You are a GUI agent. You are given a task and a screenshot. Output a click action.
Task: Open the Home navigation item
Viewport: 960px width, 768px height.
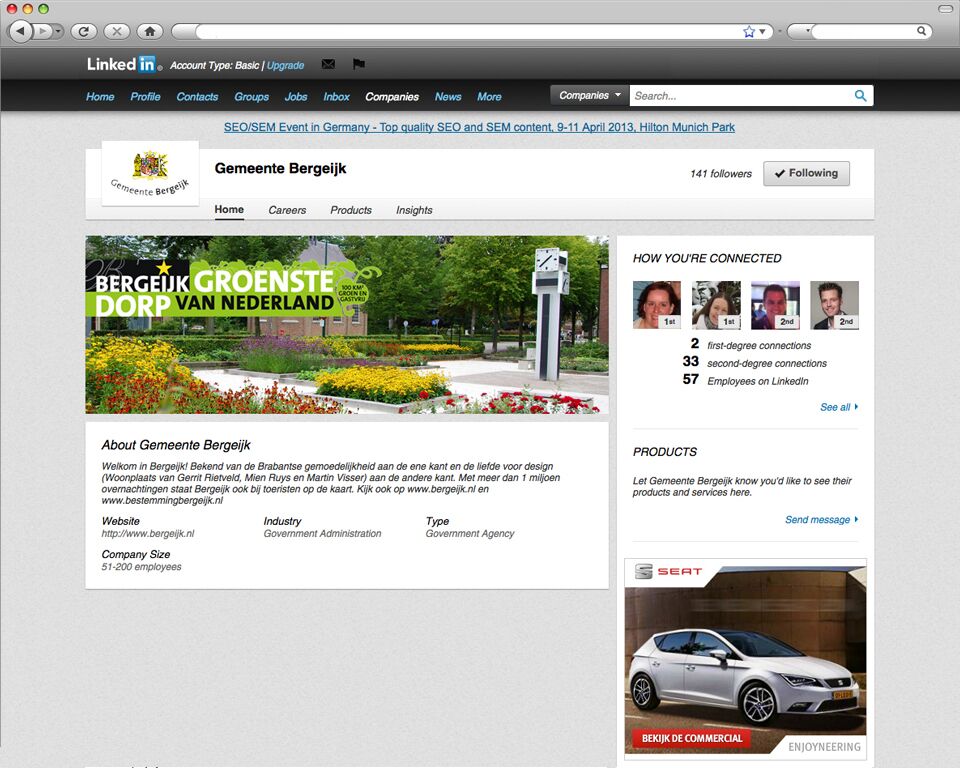pos(100,97)
